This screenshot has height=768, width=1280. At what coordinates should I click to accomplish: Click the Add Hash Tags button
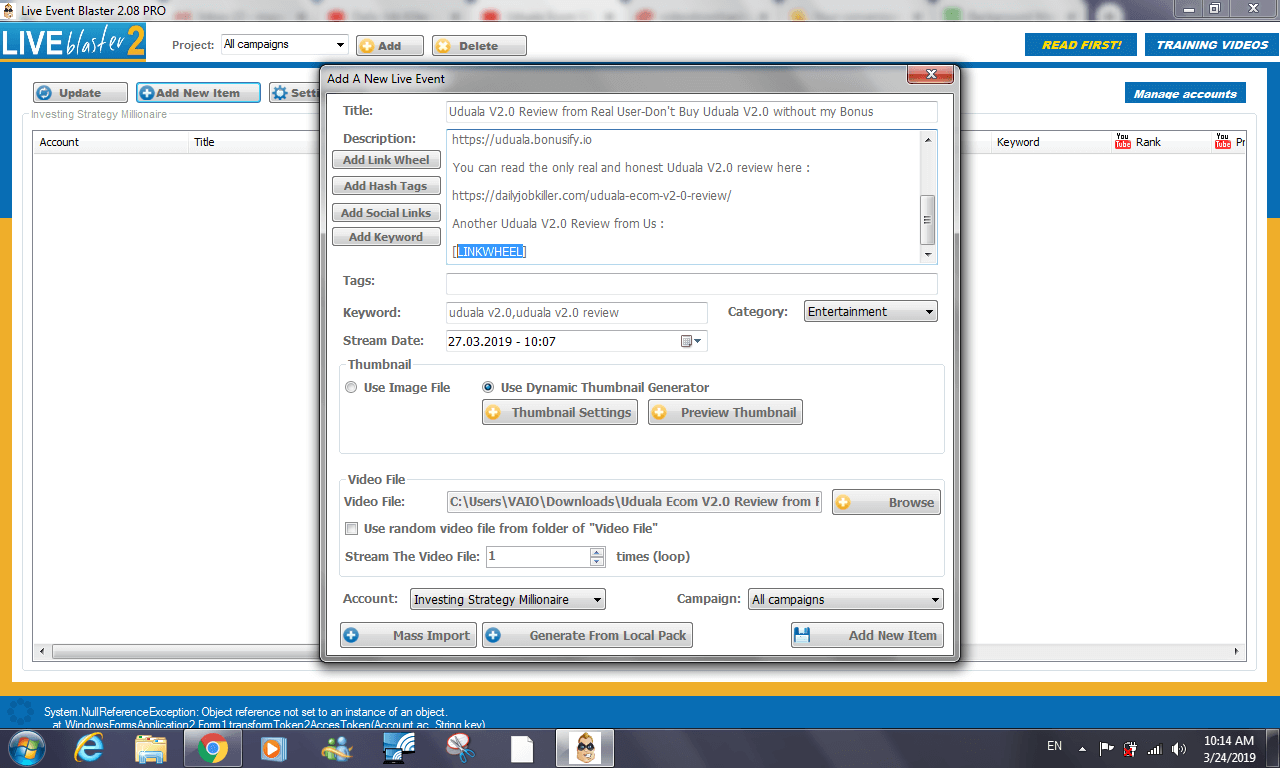(x=386, y=186)
